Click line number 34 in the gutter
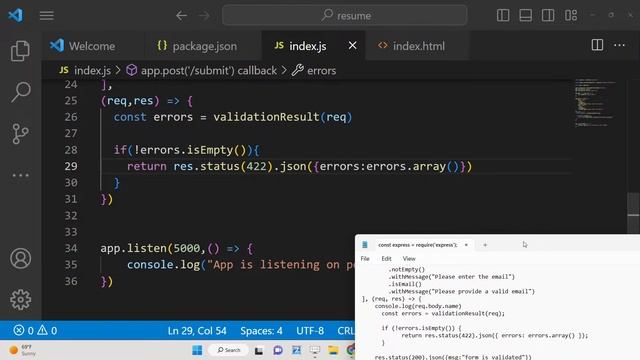This screenshot has width=640, height=360. point(71,248)
